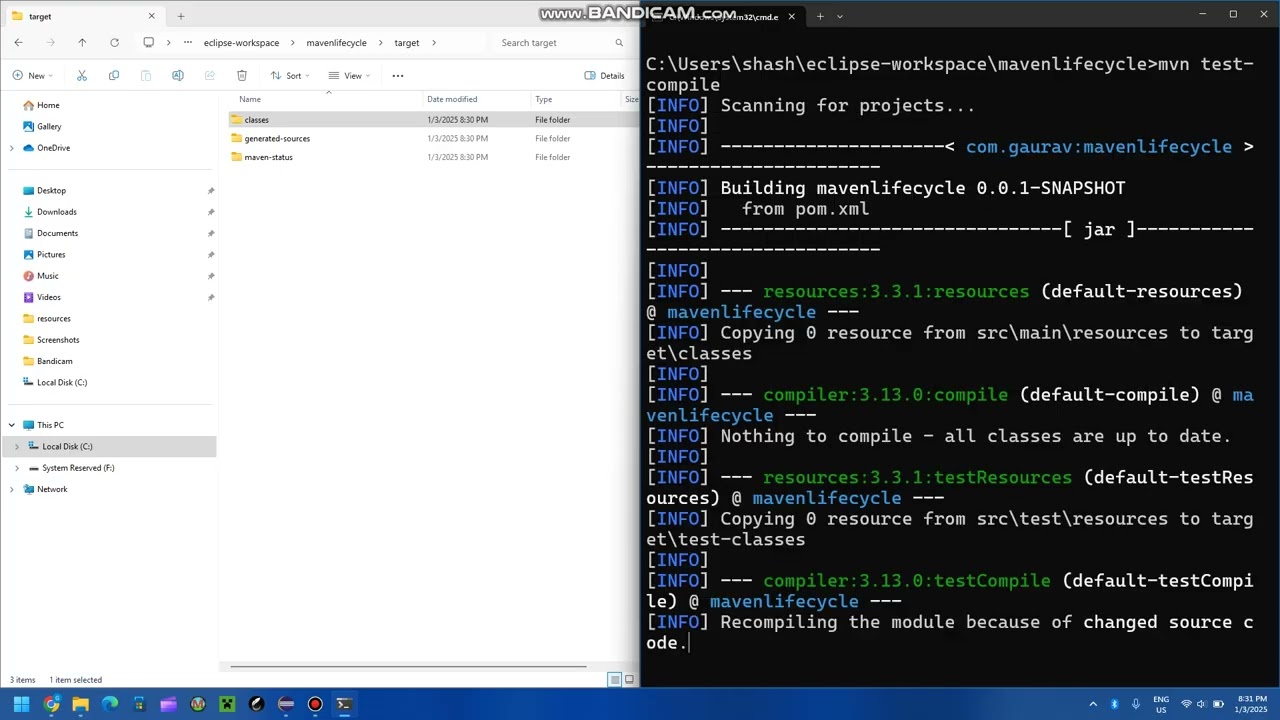1280x720 pixels.
Task: Expand the System Reserved (F:) node
Action: pyautogui.click(x=16, y=468)
